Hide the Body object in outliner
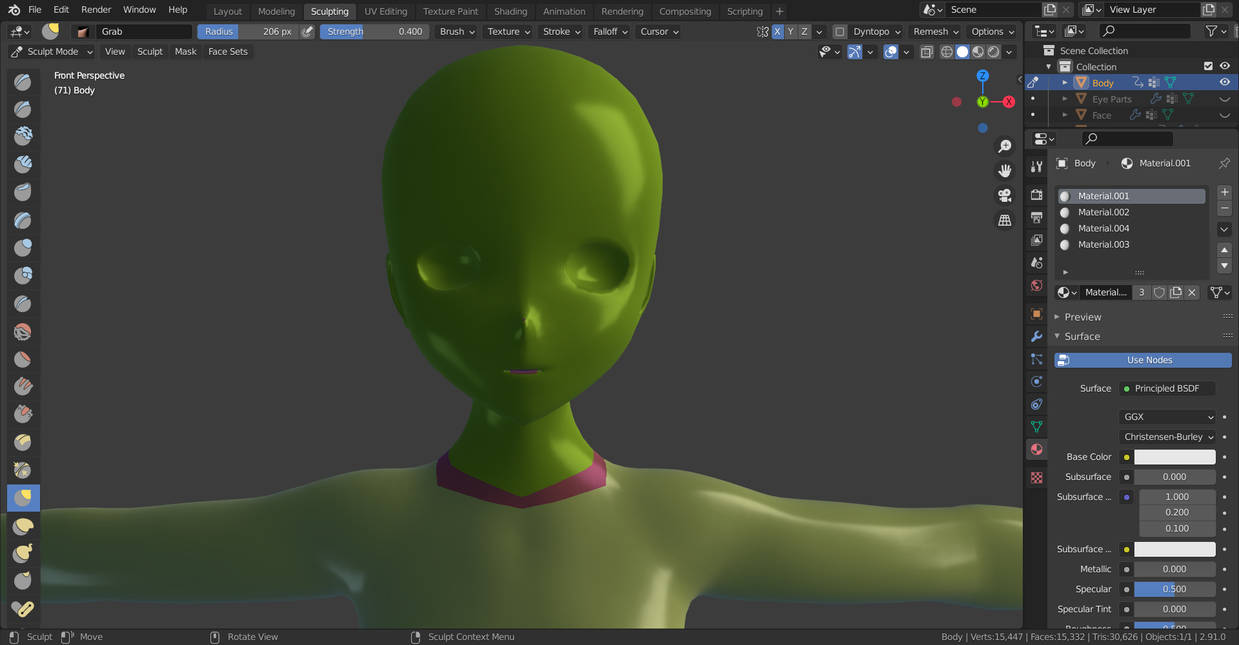1239x645 pixels. tap(1224, 83)
